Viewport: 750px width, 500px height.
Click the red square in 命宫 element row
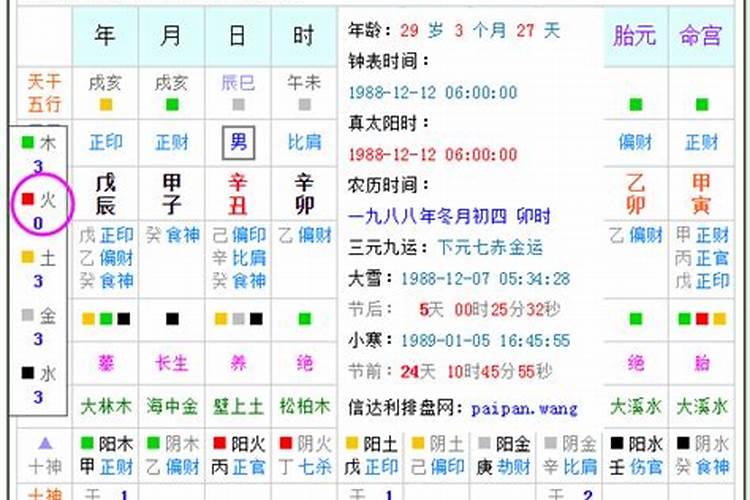702,319
